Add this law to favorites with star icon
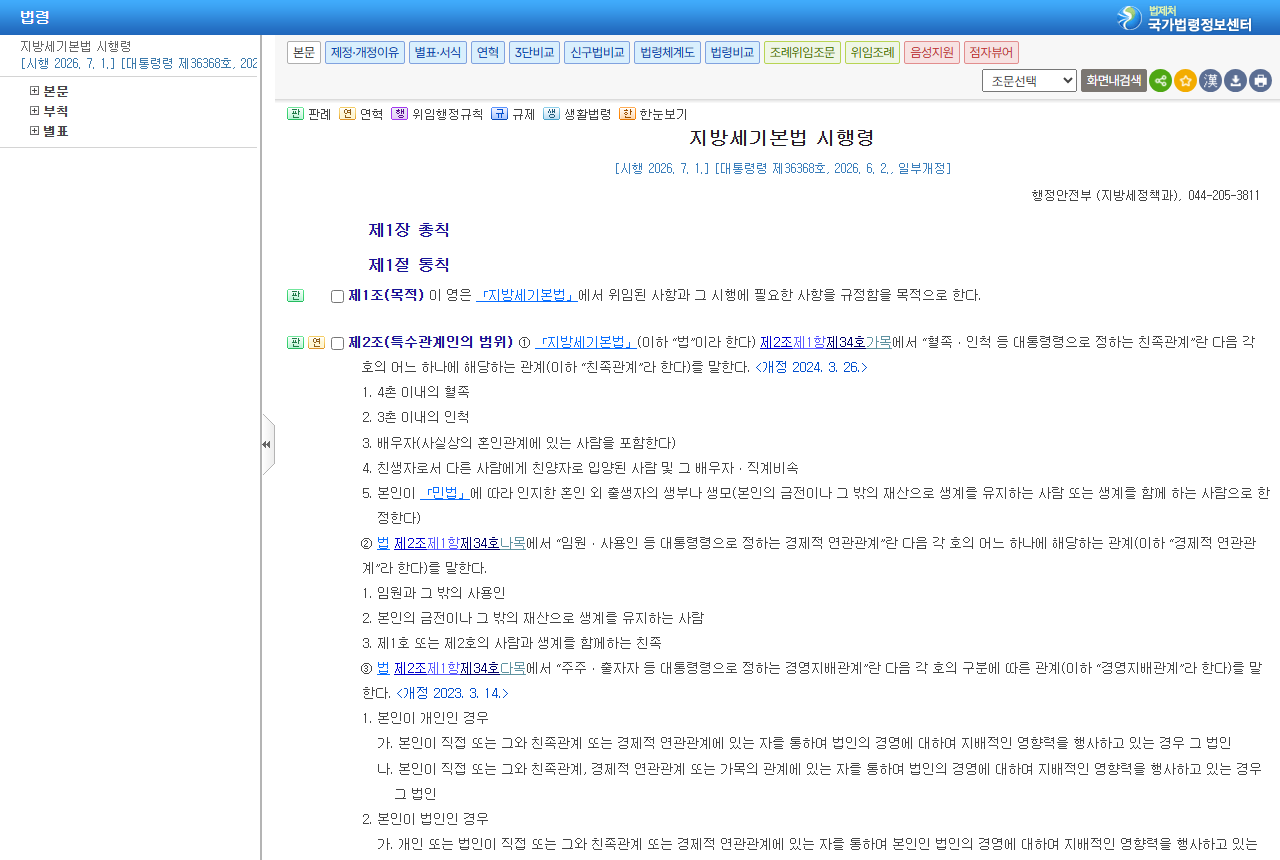The image size is (1280, 860). click(1185, 81)
